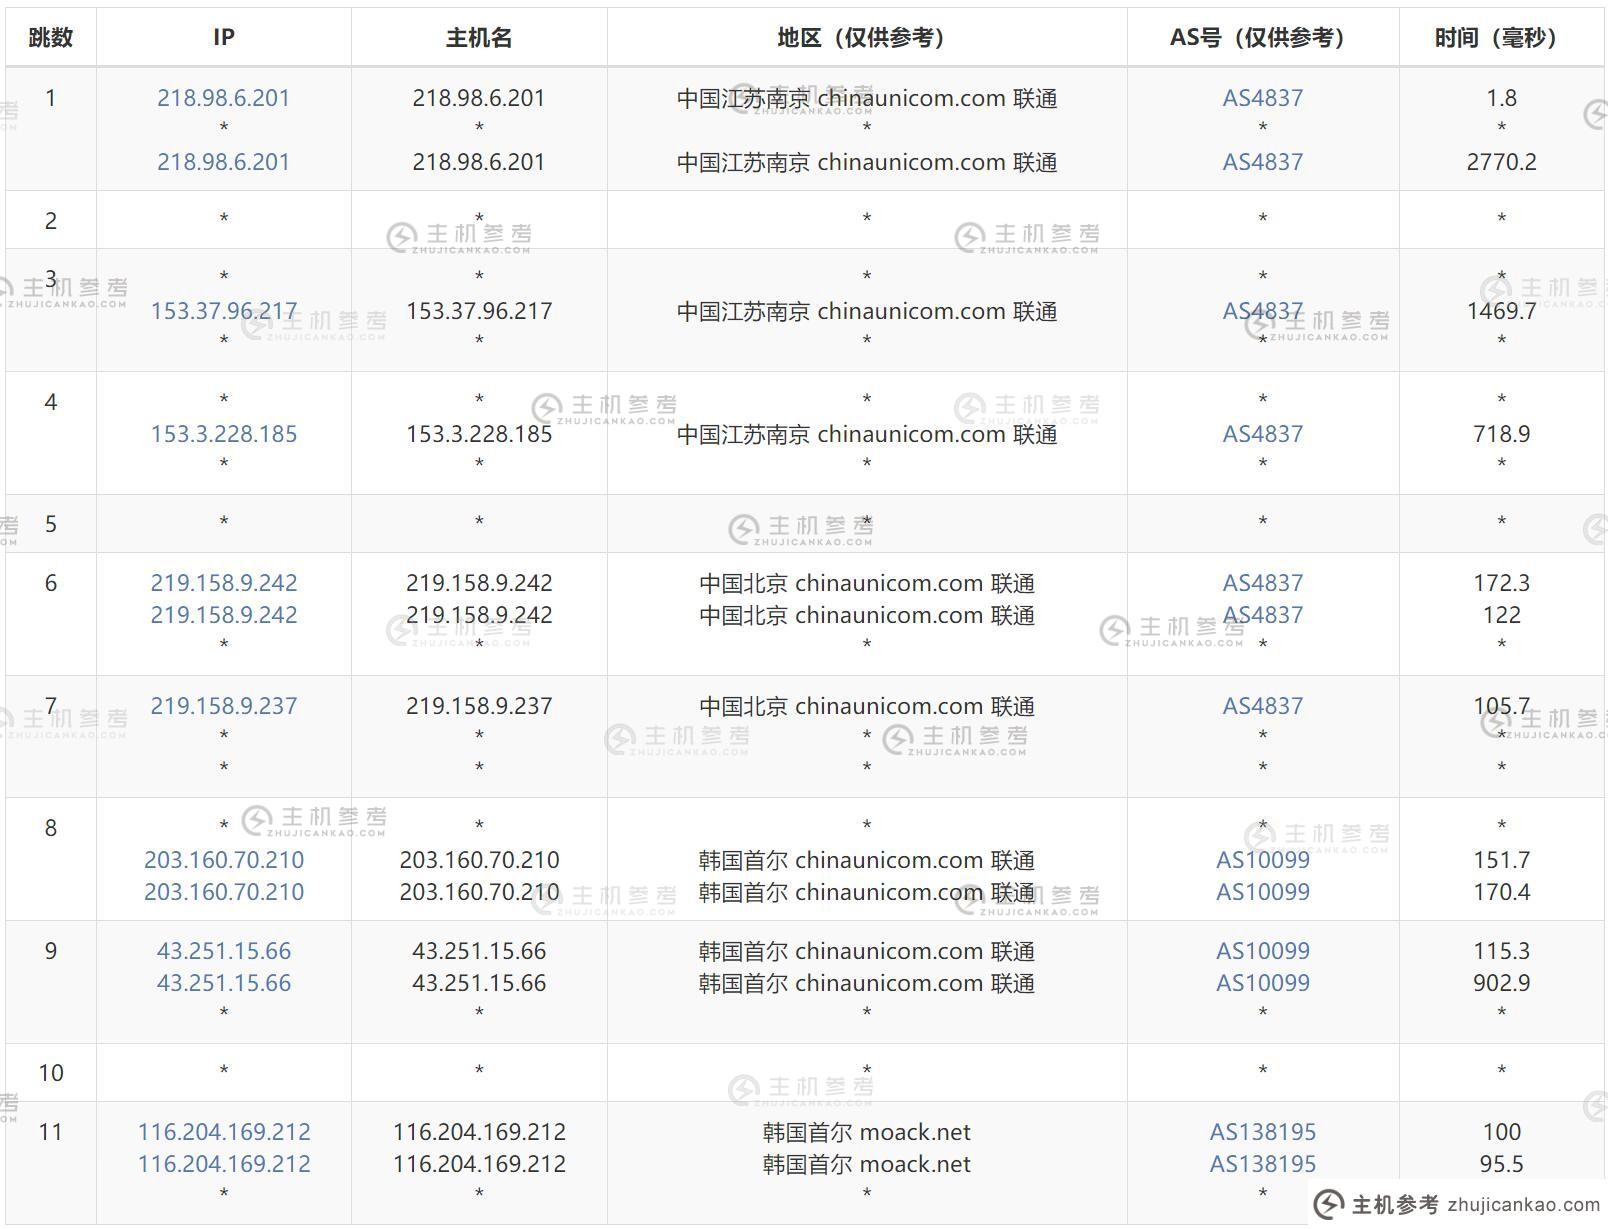
Task: Click hop number 5 in 跳数 column
Action: coord(51,524)
